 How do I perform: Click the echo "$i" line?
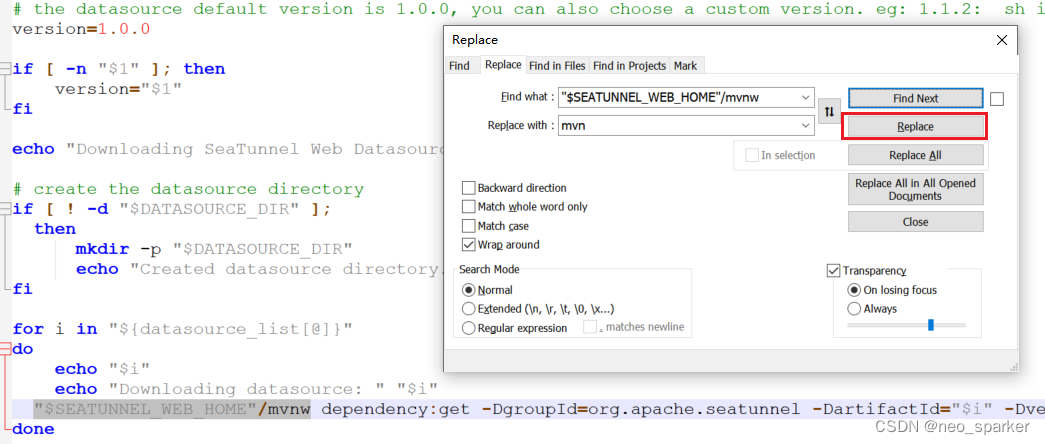click(103, 369)
